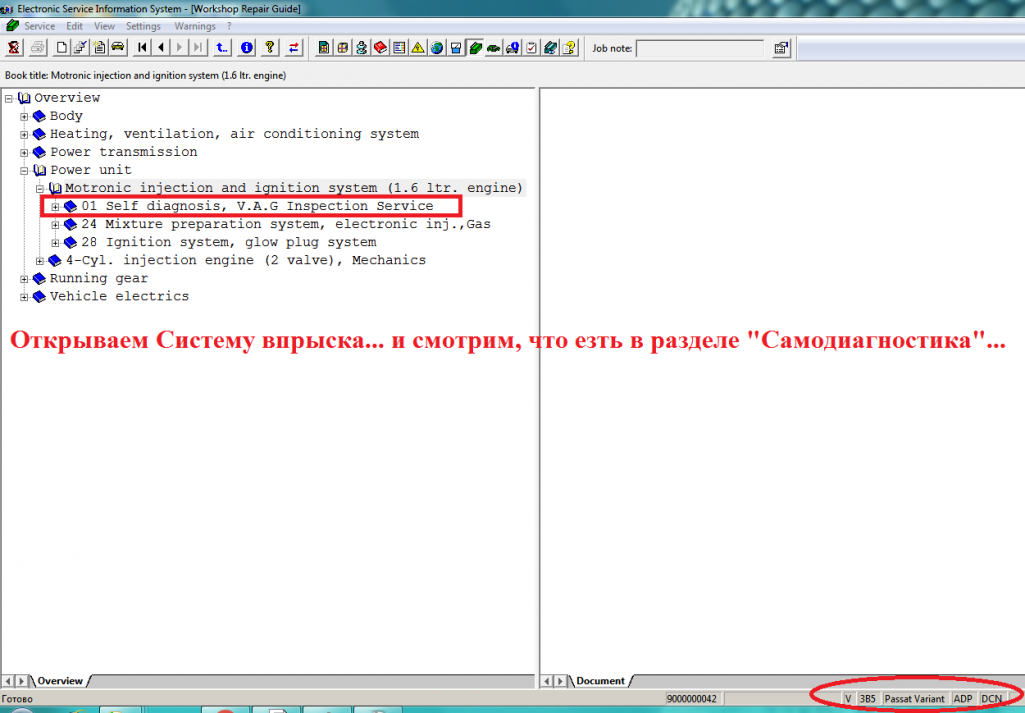Go to first page using toolbar arrow
This screenshot has height=713, width=1025.
(142, 47)
